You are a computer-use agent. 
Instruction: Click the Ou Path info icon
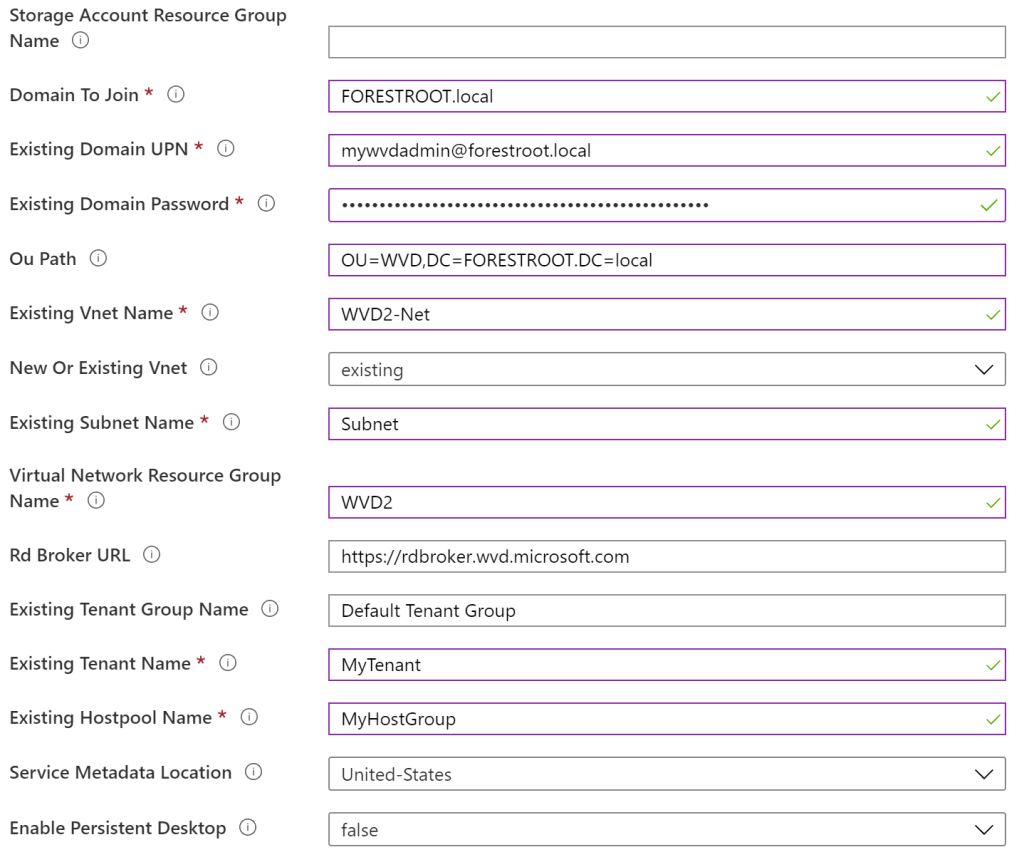(98, 259)
